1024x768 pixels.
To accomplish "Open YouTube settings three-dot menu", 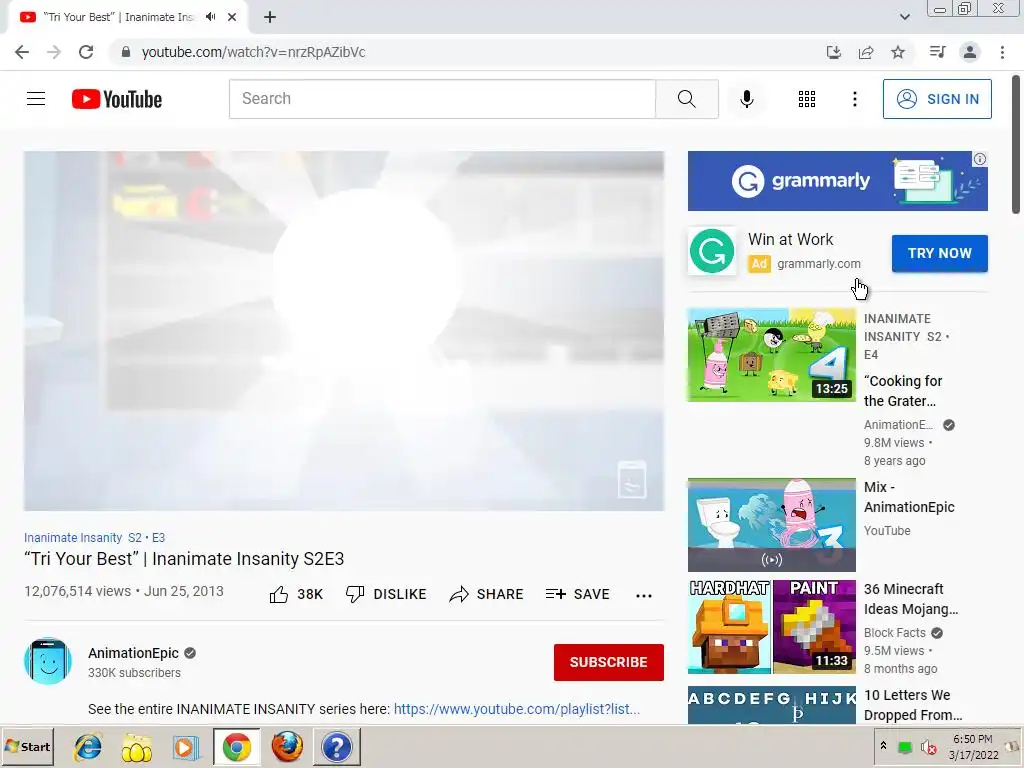I will tap(854, 99).
